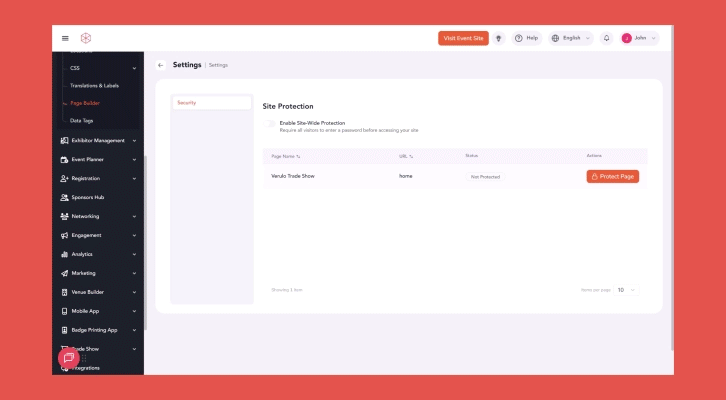Click the Not Protected status badge
726x400 pixels.
tap(485, 177)
